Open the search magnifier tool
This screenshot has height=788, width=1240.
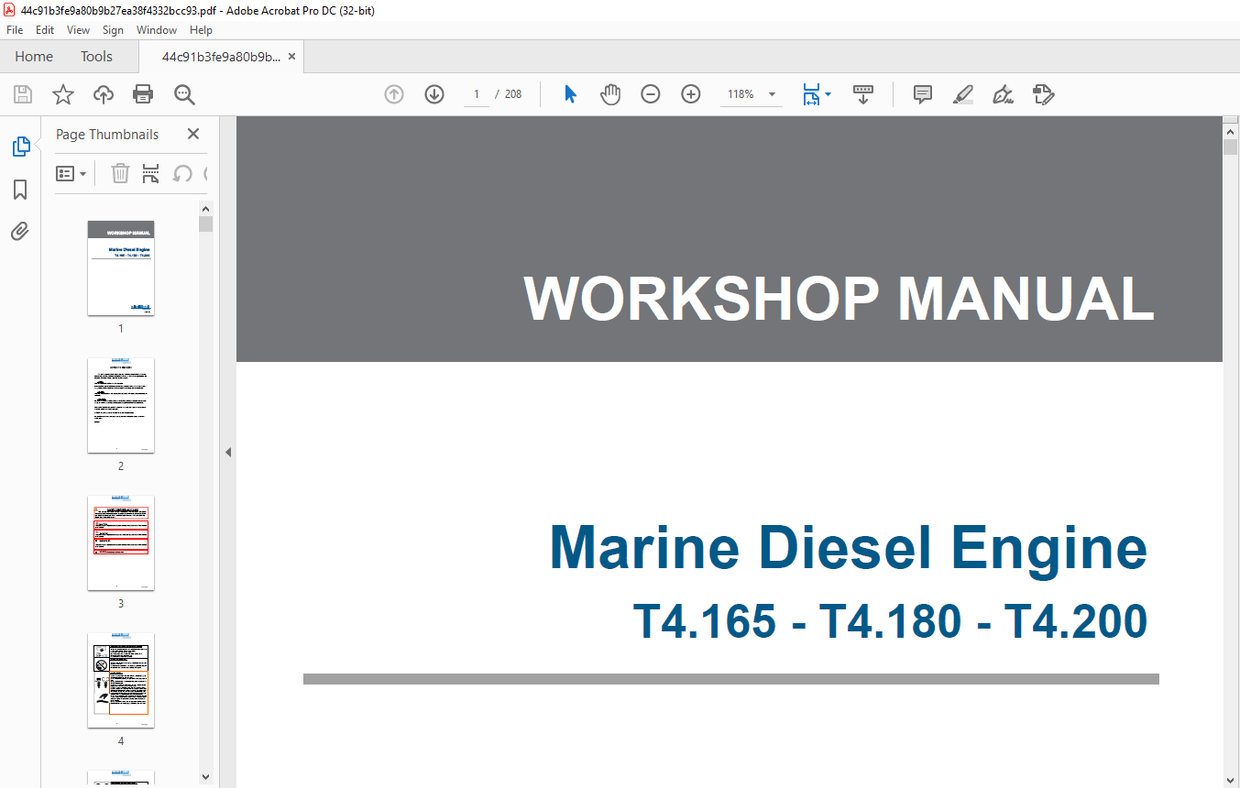[184, 93]
